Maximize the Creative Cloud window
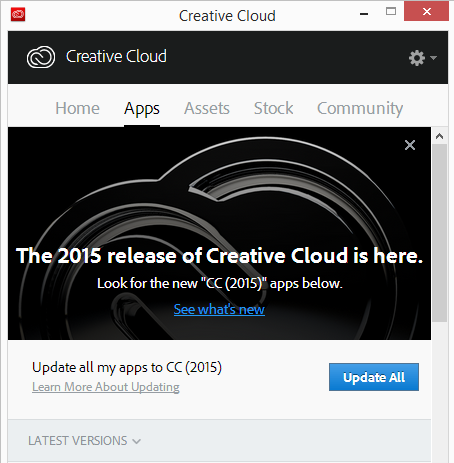Screen dimensions: 454x463 tap(391, 12)
